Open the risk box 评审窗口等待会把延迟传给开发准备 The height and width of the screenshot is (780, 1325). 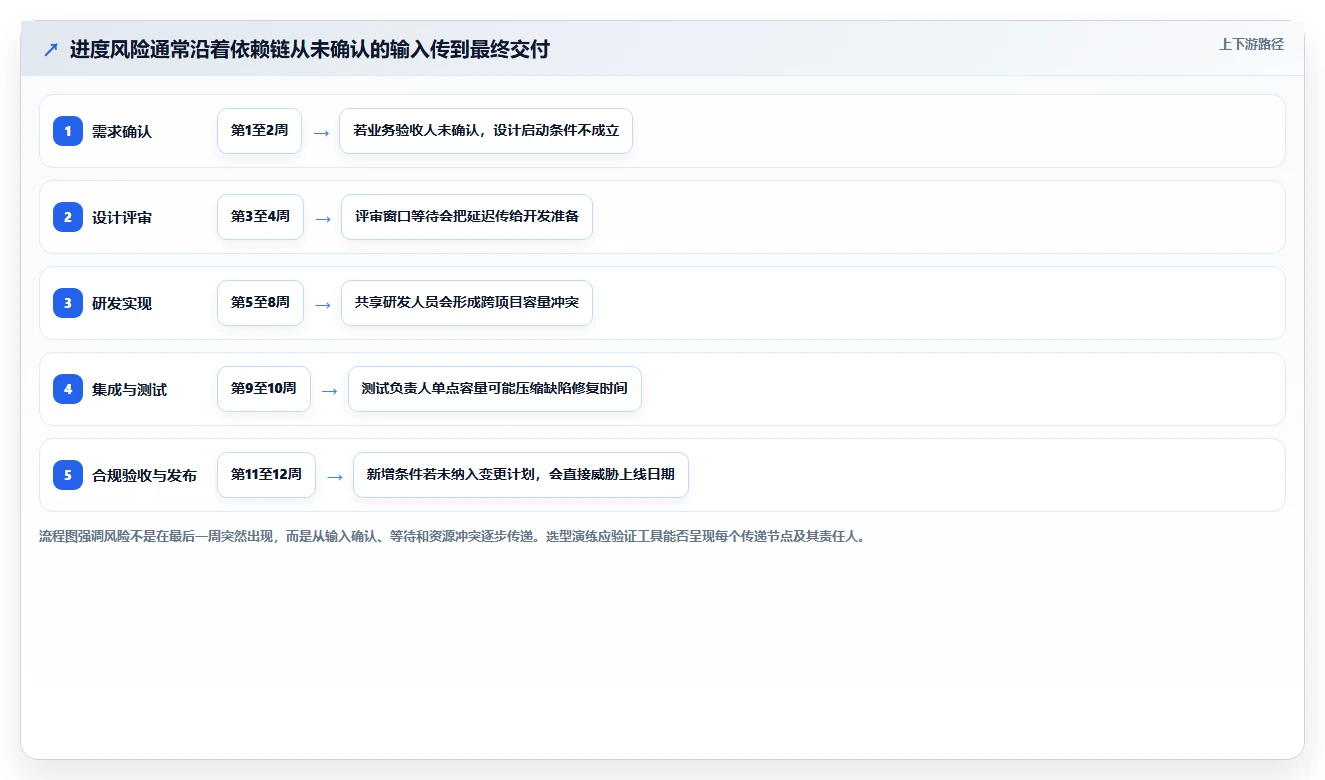467,217
